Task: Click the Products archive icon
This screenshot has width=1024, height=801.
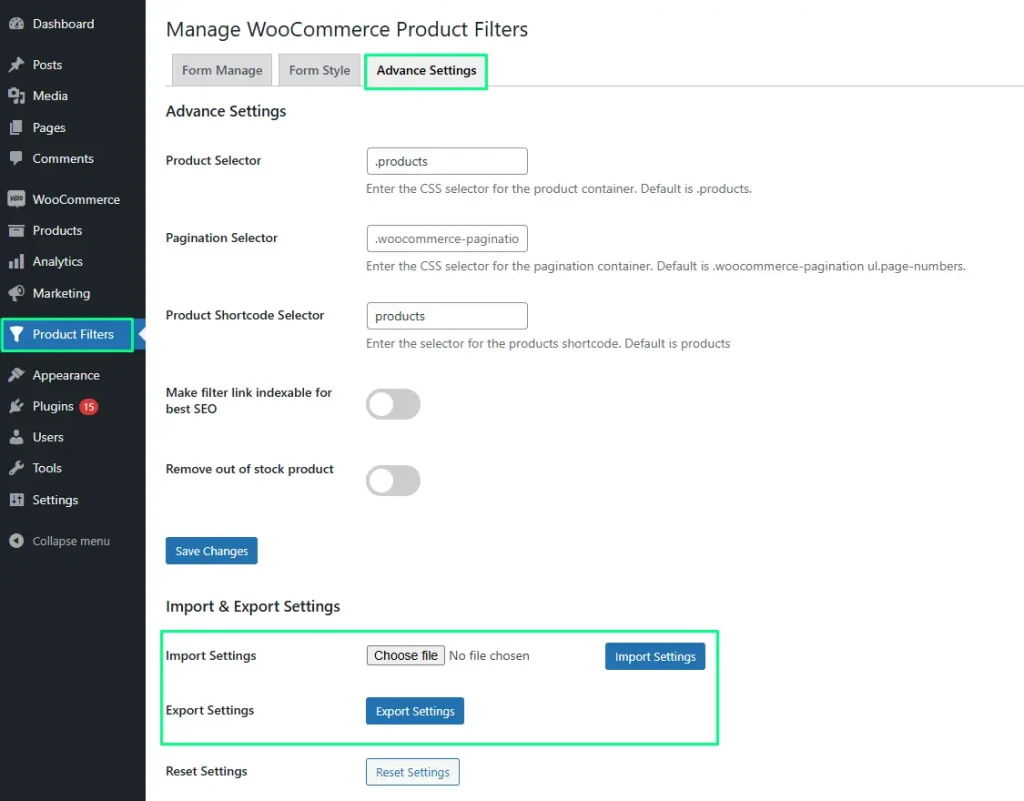Action: pos(16,230)
